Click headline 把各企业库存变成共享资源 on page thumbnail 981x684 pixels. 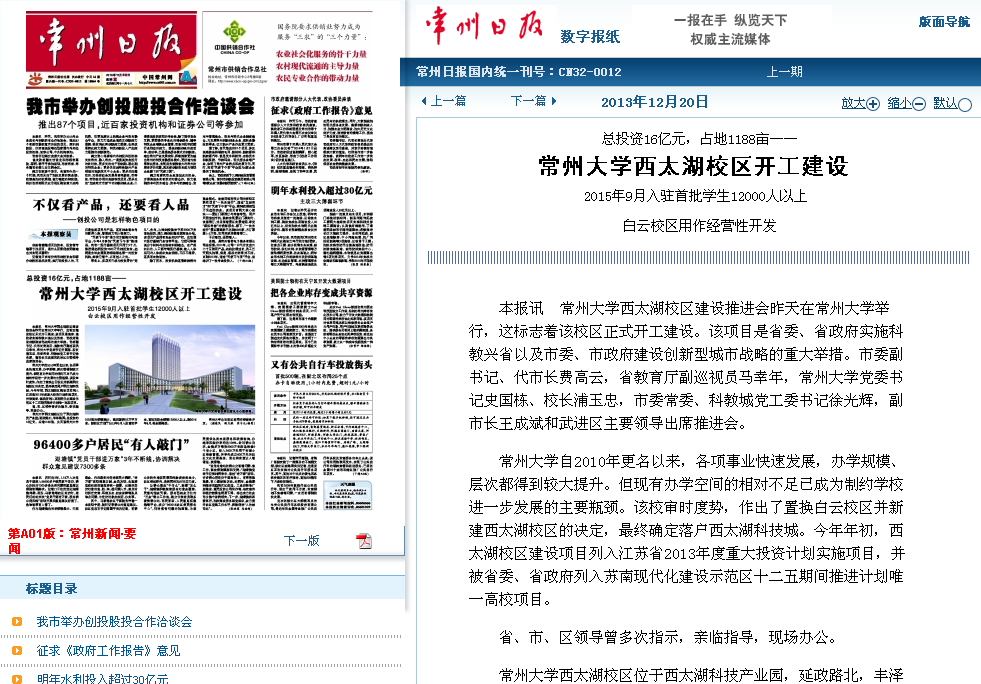click(322, 292)
